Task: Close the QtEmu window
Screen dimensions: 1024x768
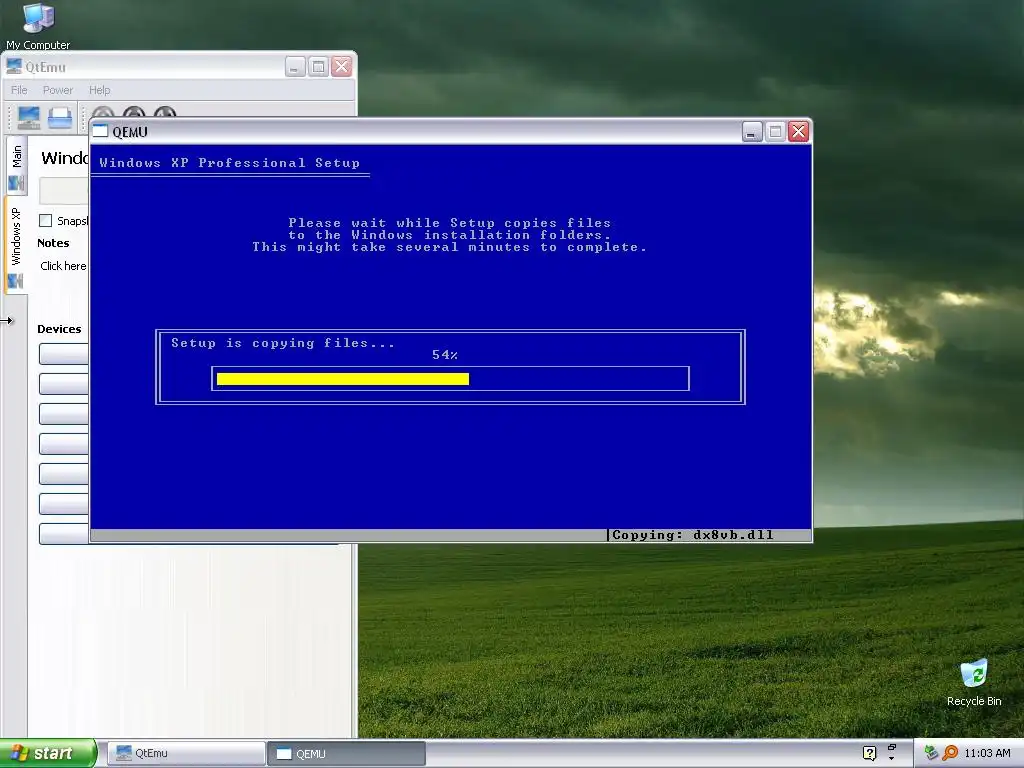Action: point(342,67)
